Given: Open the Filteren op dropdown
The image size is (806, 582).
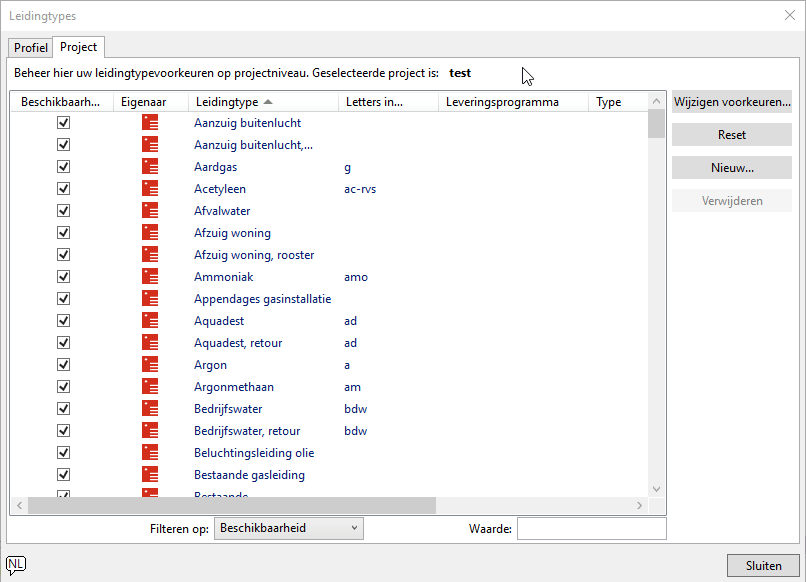Looking at the screenshot, I should click(289, 529).
